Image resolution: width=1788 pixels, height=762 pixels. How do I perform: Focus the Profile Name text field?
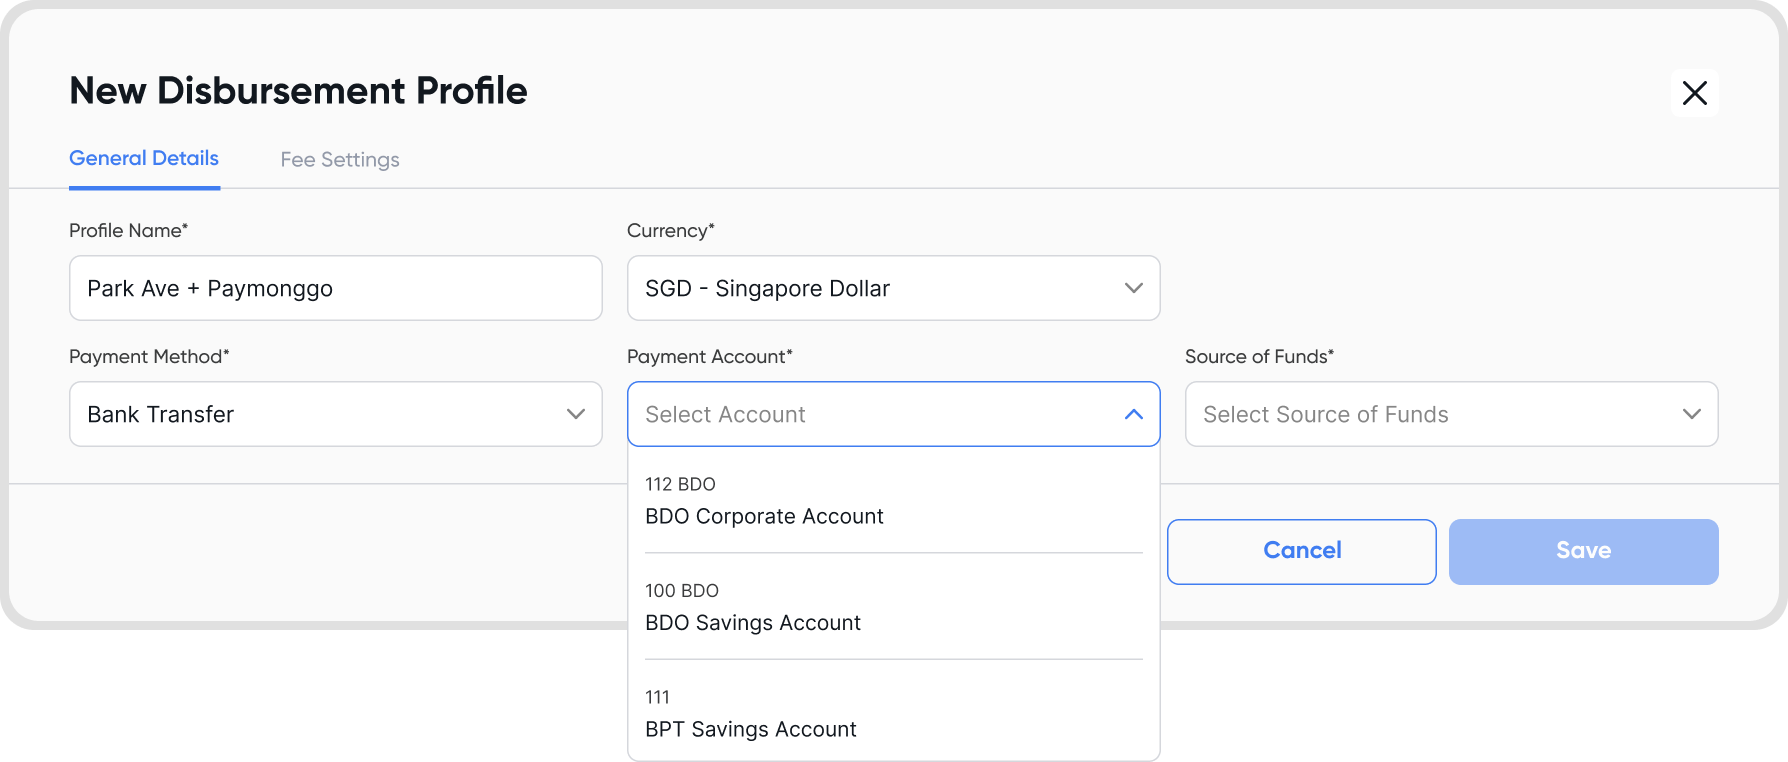coord(335,288)
